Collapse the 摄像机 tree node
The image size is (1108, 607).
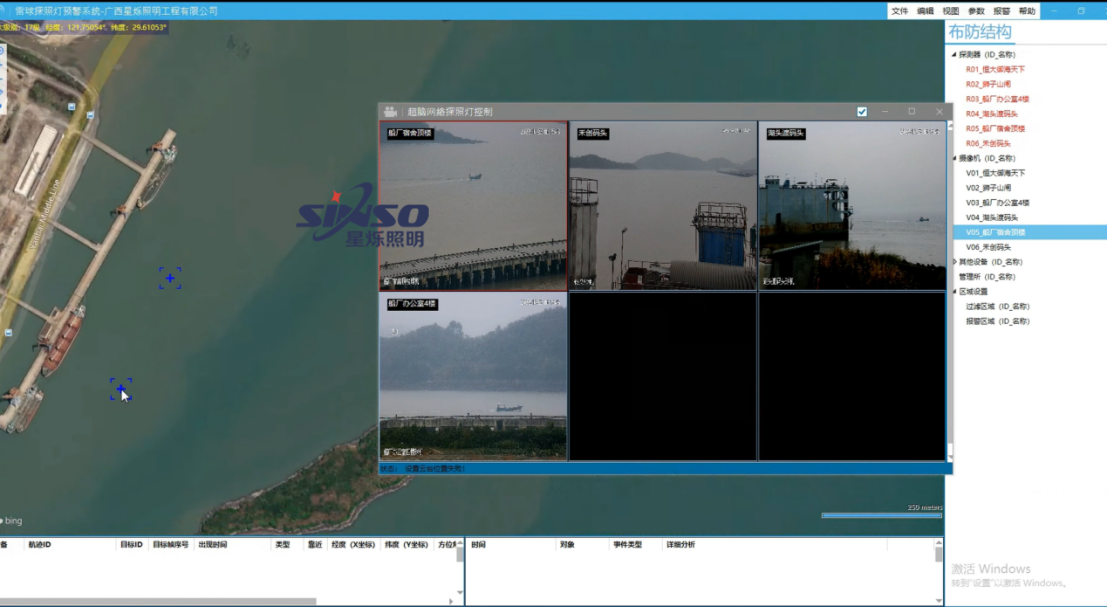[x=952, y=158]
